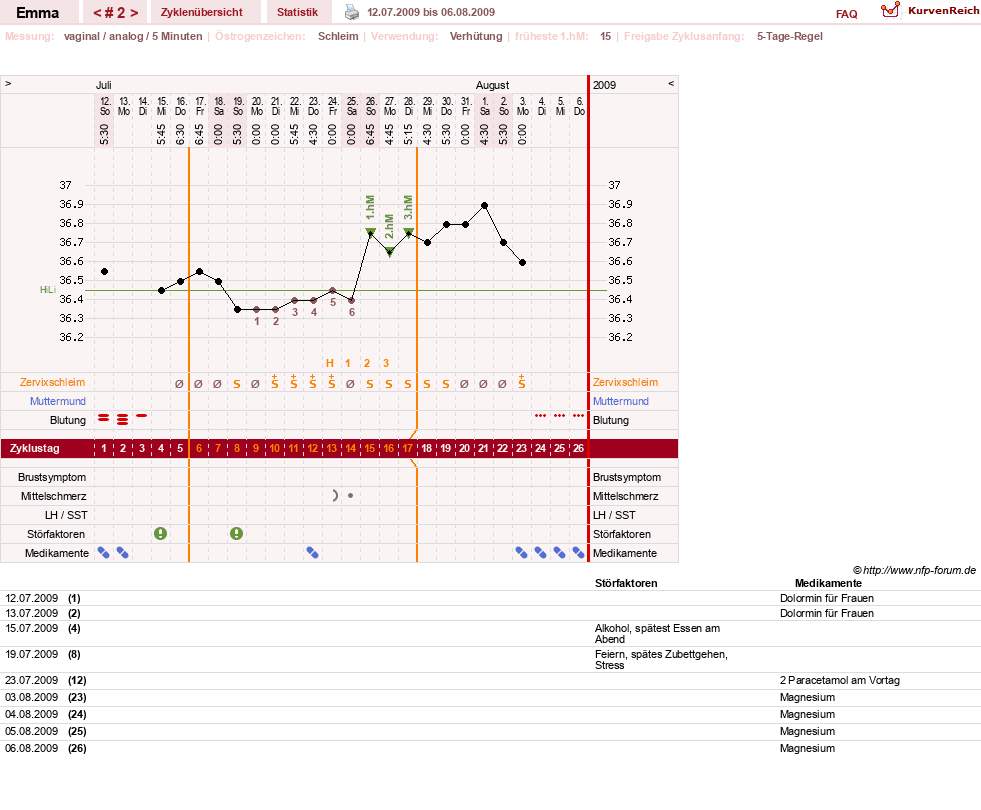Click '2 Paracetamol am Vortag' entry
Screen dimensions: 981x810
pos(840,681)
